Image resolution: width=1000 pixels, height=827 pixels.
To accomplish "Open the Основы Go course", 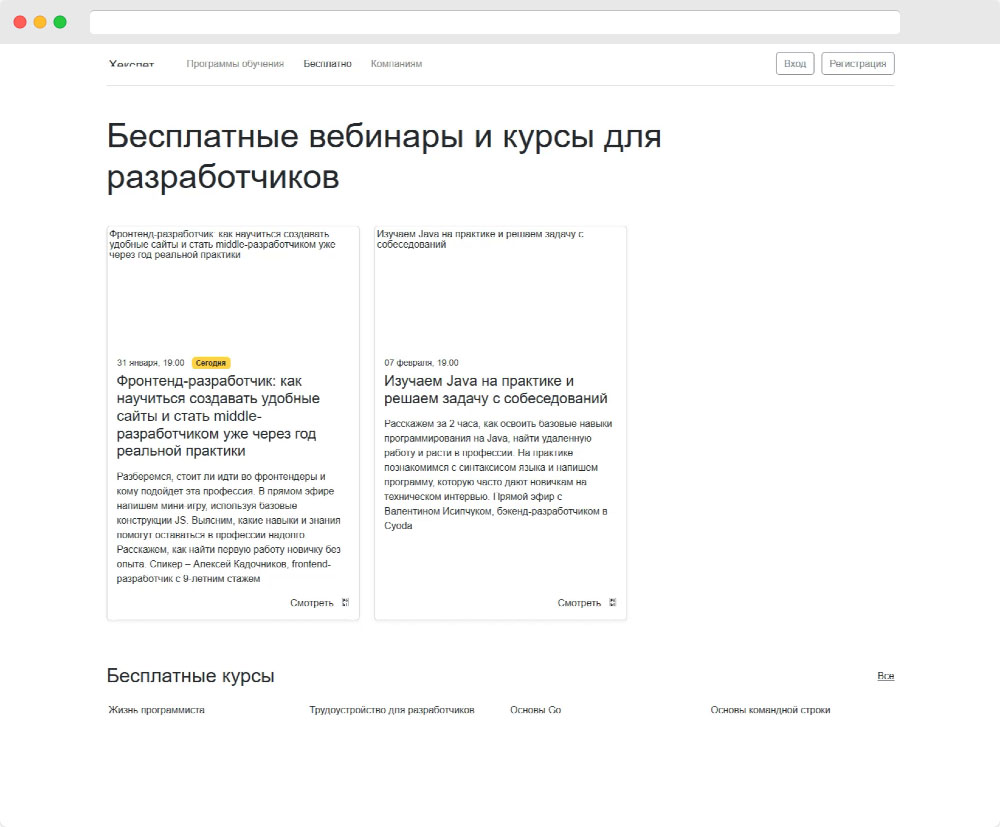I will pyautogui.click(x=535, y=709).
